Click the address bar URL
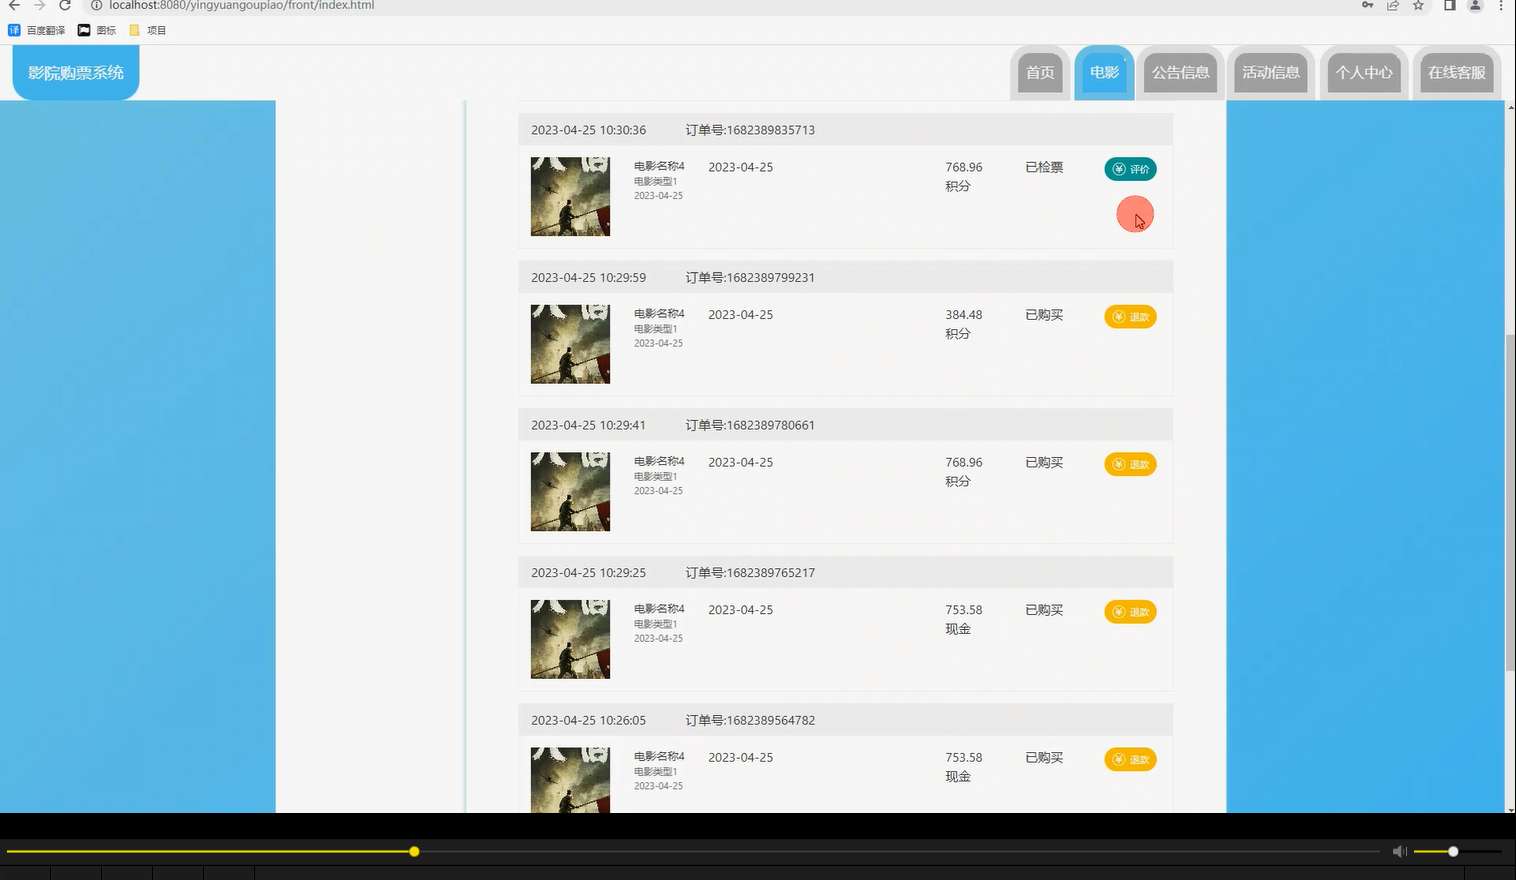The width and height of the screenshot is (1516, 880). point(241,5)
